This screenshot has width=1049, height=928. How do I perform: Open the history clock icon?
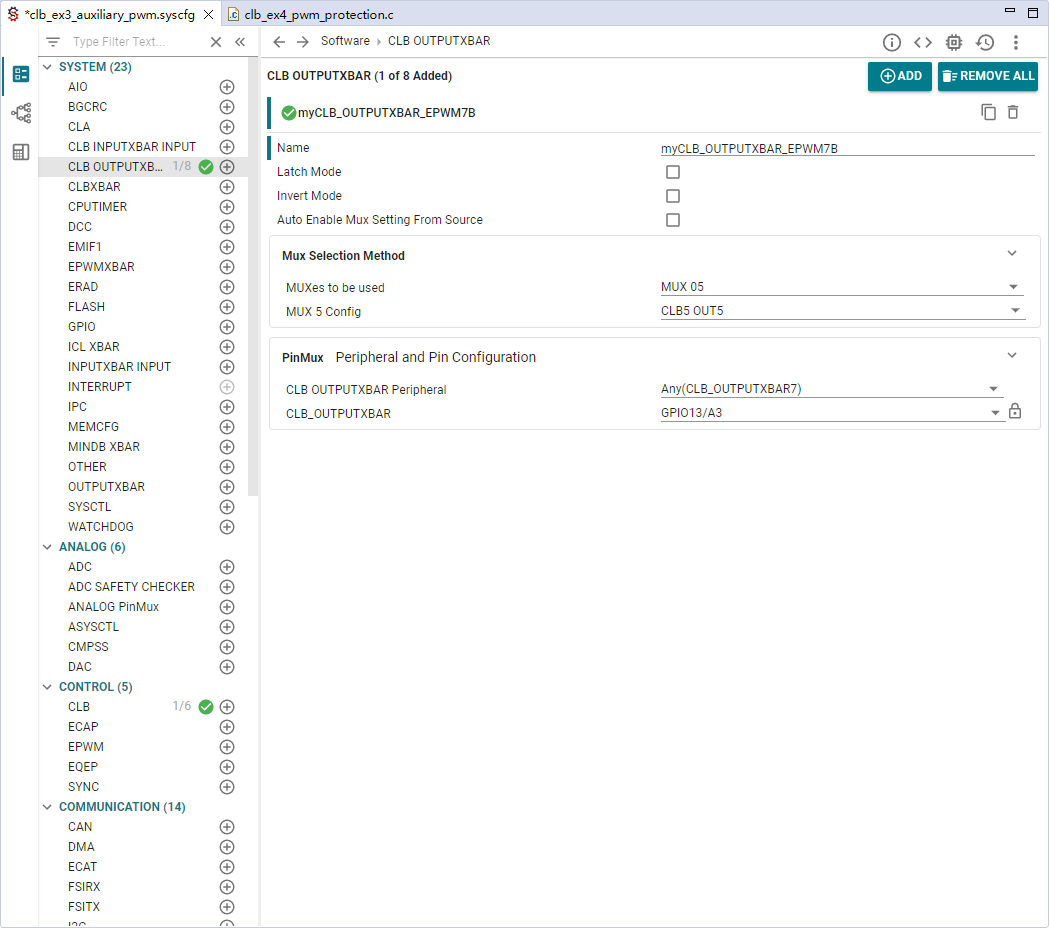pos(984,42)
